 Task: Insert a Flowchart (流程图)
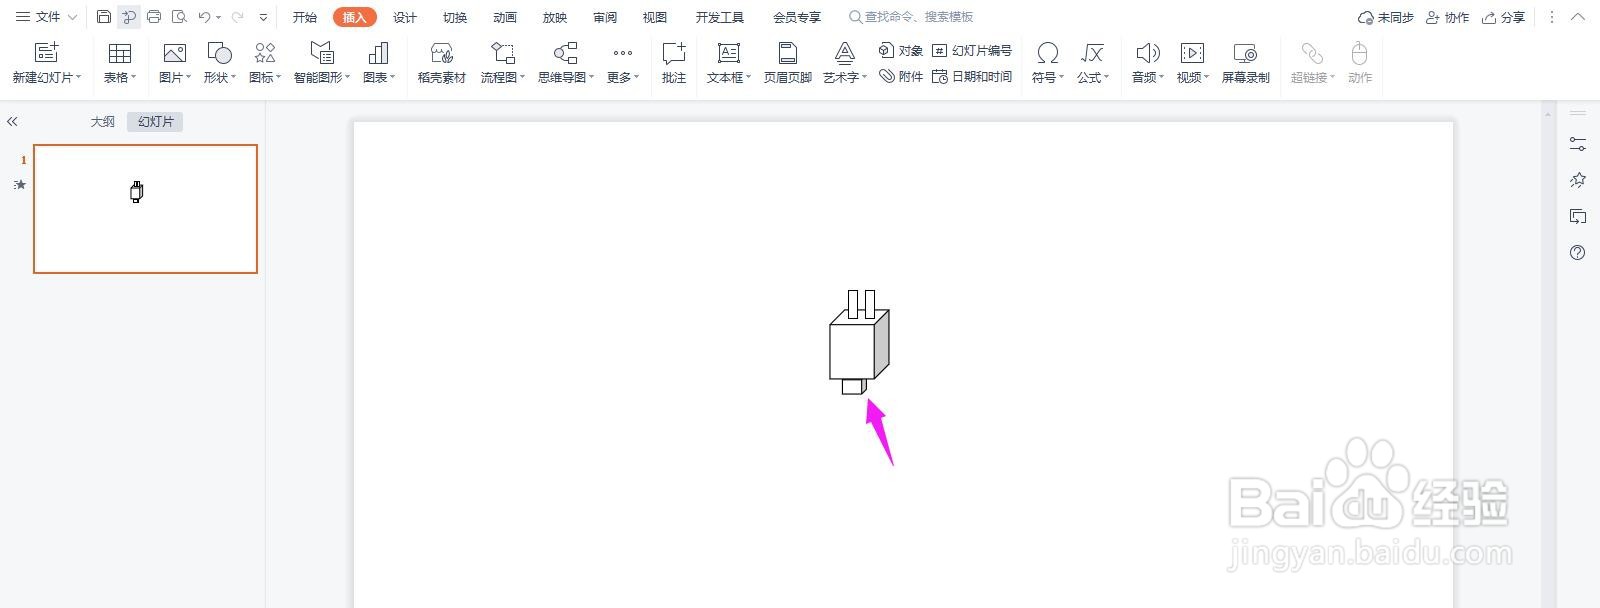503,62
